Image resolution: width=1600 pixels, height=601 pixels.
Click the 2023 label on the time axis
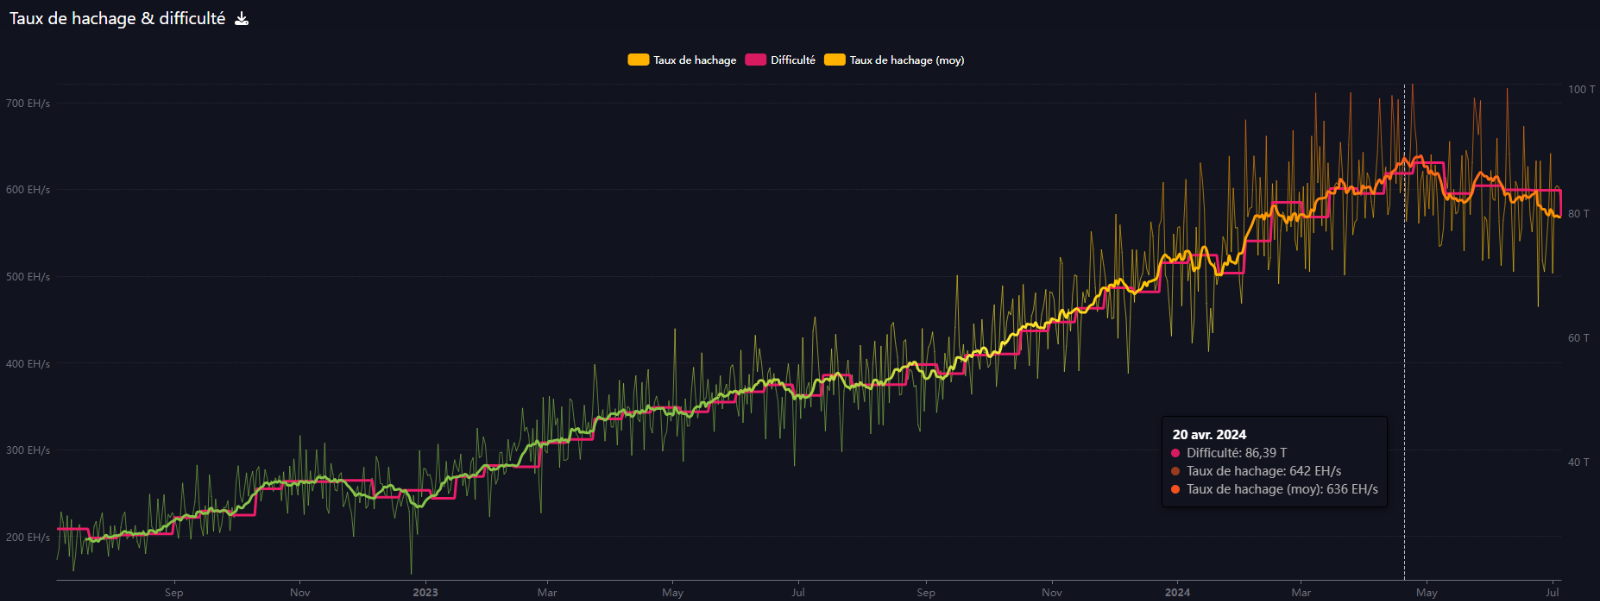coord(425,592)
